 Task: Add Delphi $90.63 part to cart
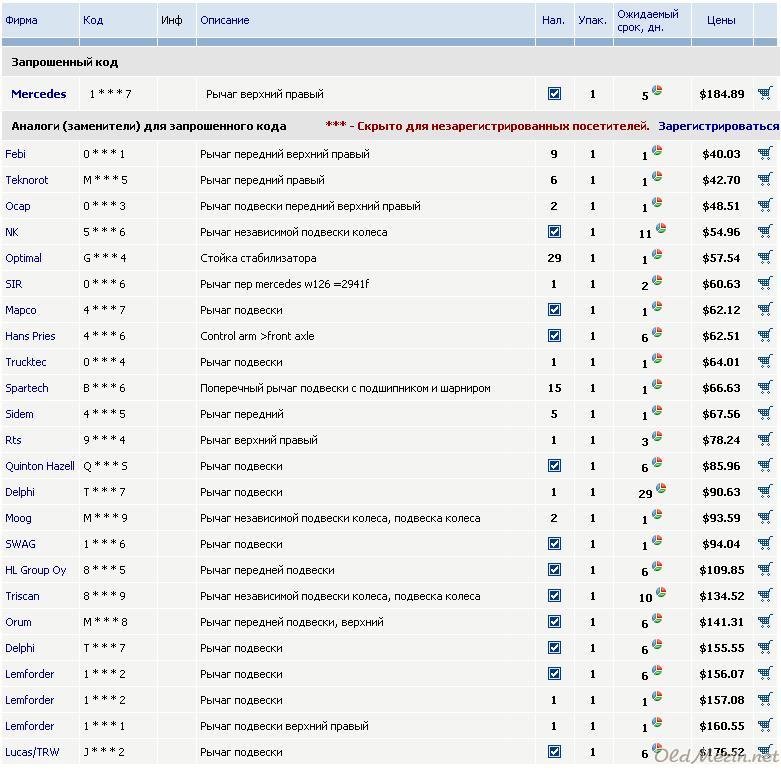pyautogui.click(x=765, y=491)
